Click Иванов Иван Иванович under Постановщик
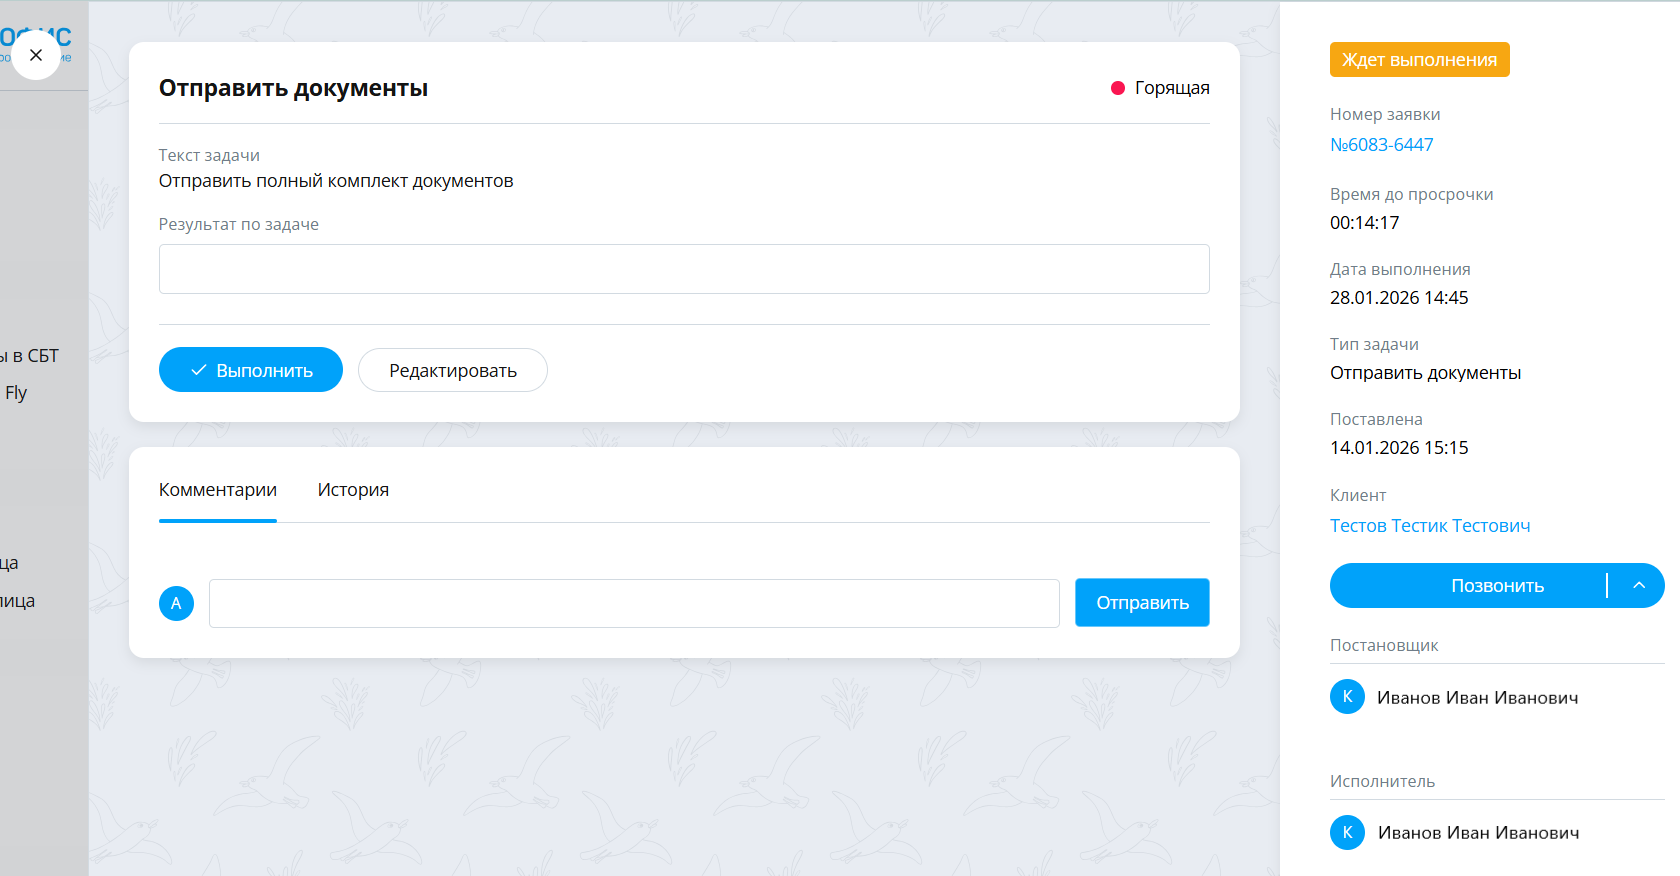Screen dimensions: 1680x876 [1477, 698]
